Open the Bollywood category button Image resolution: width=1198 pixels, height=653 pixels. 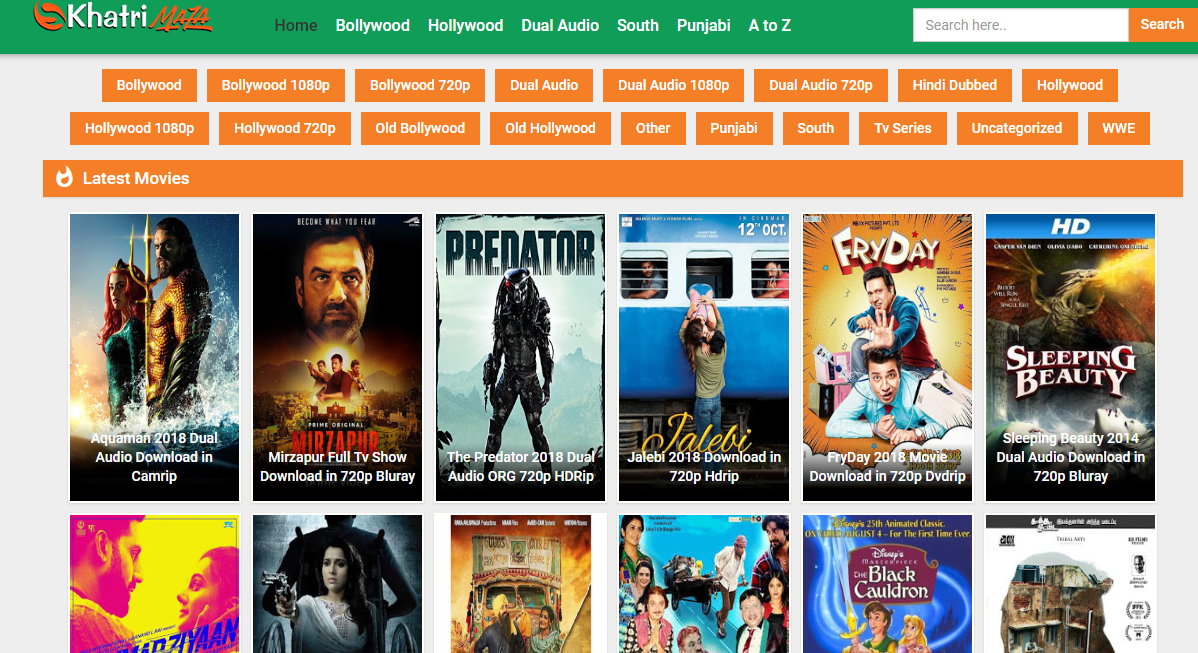click(149, 85)
